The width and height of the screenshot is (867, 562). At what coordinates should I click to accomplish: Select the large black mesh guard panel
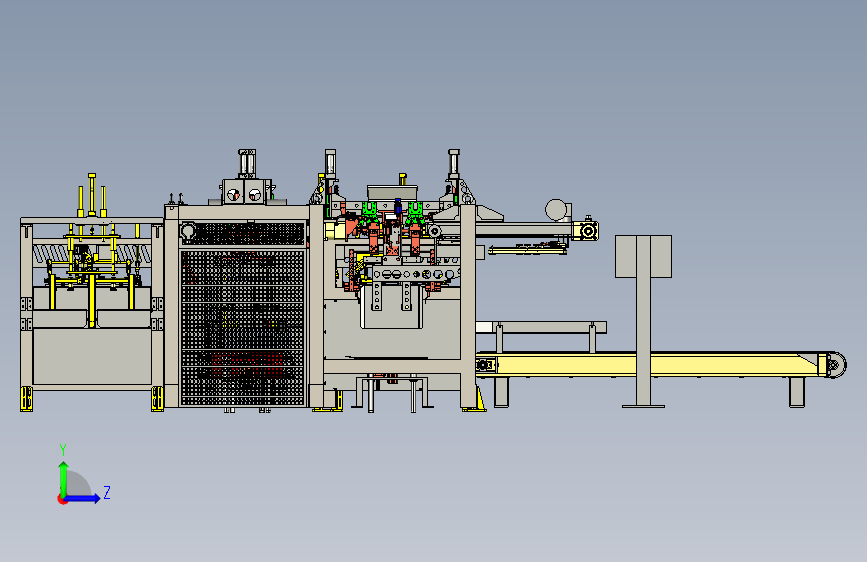click(242, 327)
